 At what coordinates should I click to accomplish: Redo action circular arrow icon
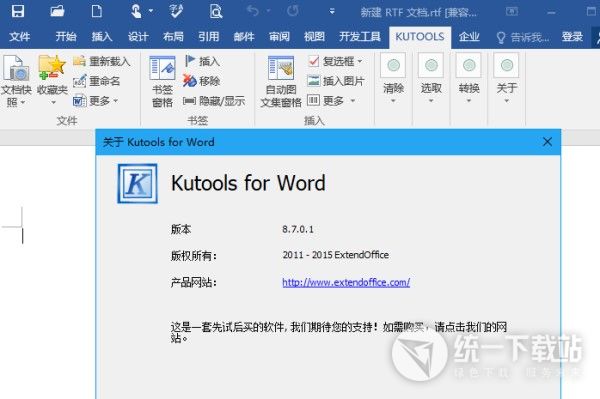click(293, 11)
